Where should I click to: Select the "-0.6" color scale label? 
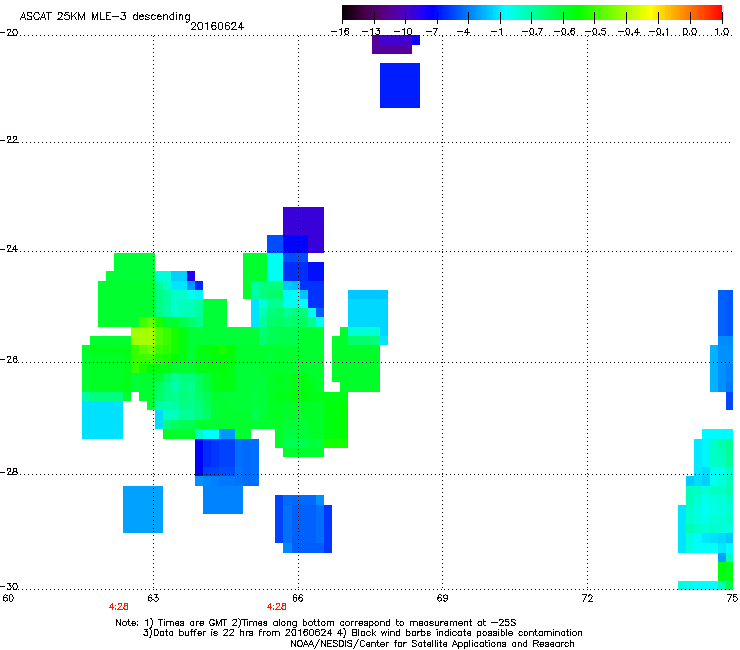(563, 32)
